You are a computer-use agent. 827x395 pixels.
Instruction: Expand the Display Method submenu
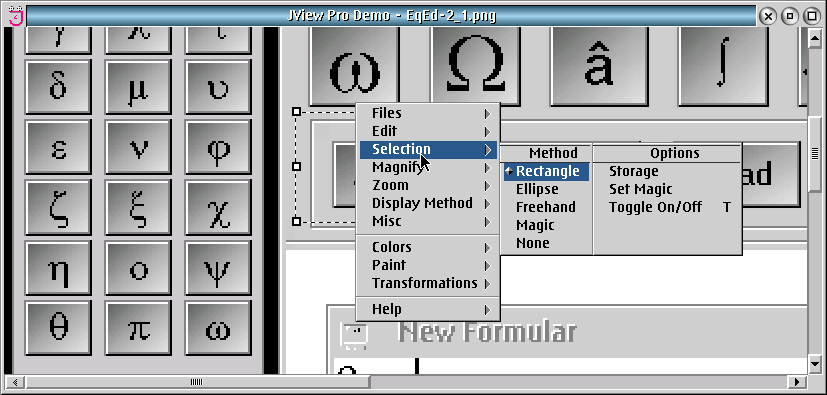(428, 203)
